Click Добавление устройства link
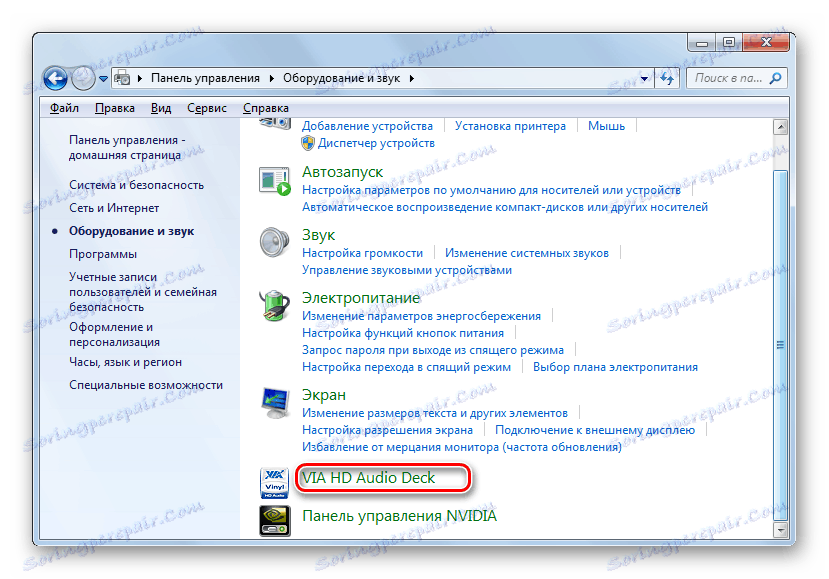Screen dimensions: 829x579 click(367, 126)
